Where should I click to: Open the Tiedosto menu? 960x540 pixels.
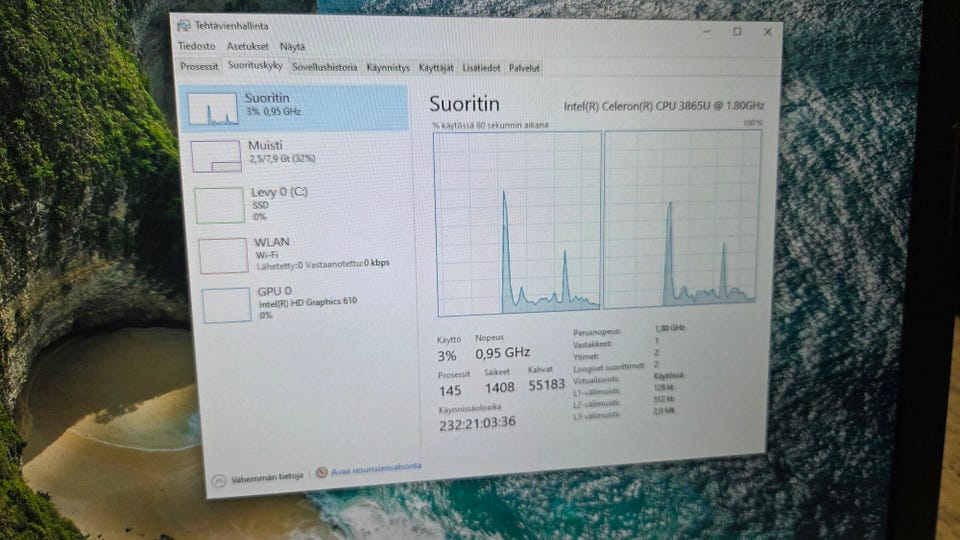tap(196, 46)
